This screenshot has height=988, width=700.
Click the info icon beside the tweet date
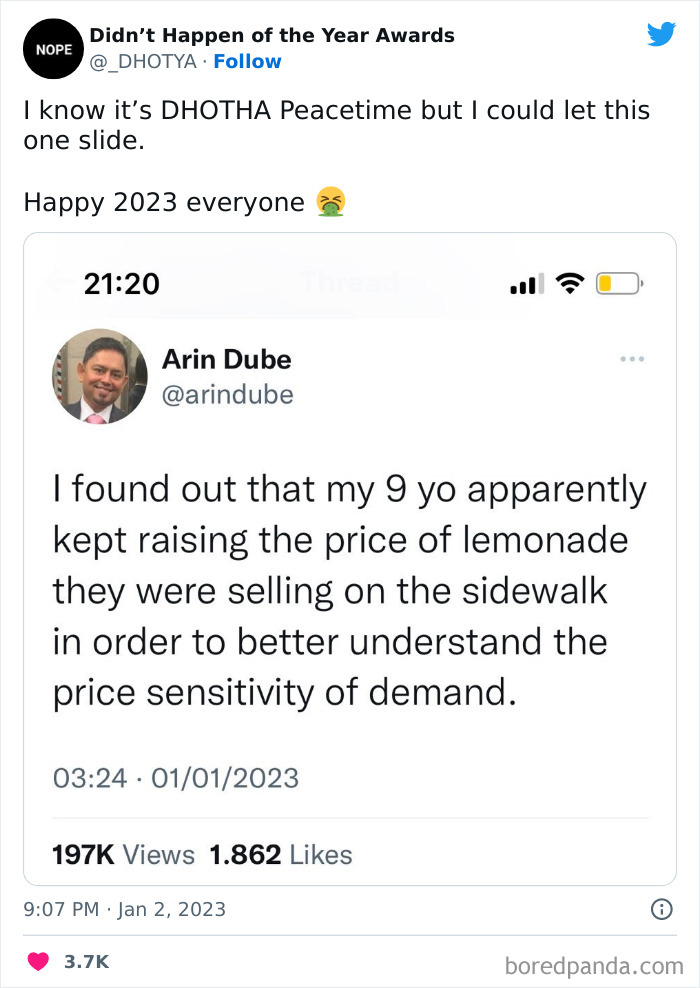[x=660, y=910]
